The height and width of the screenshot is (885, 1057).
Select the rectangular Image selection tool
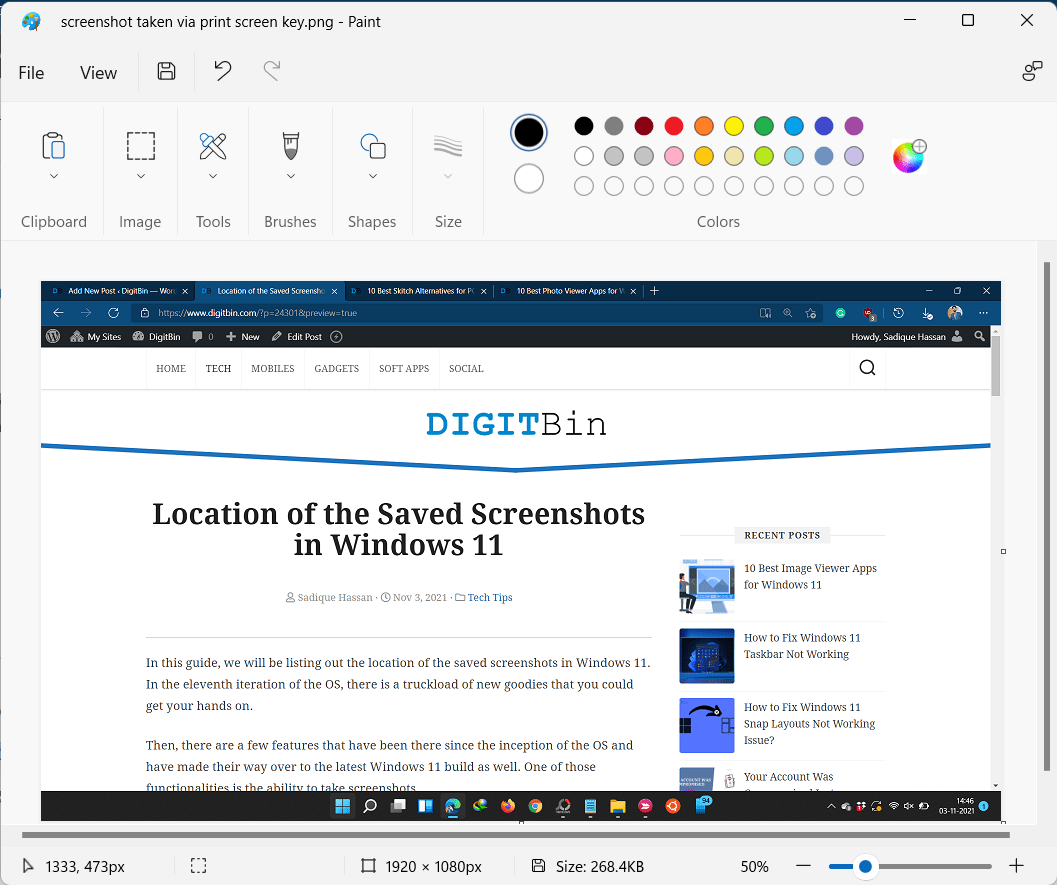[x=140, y=146]
